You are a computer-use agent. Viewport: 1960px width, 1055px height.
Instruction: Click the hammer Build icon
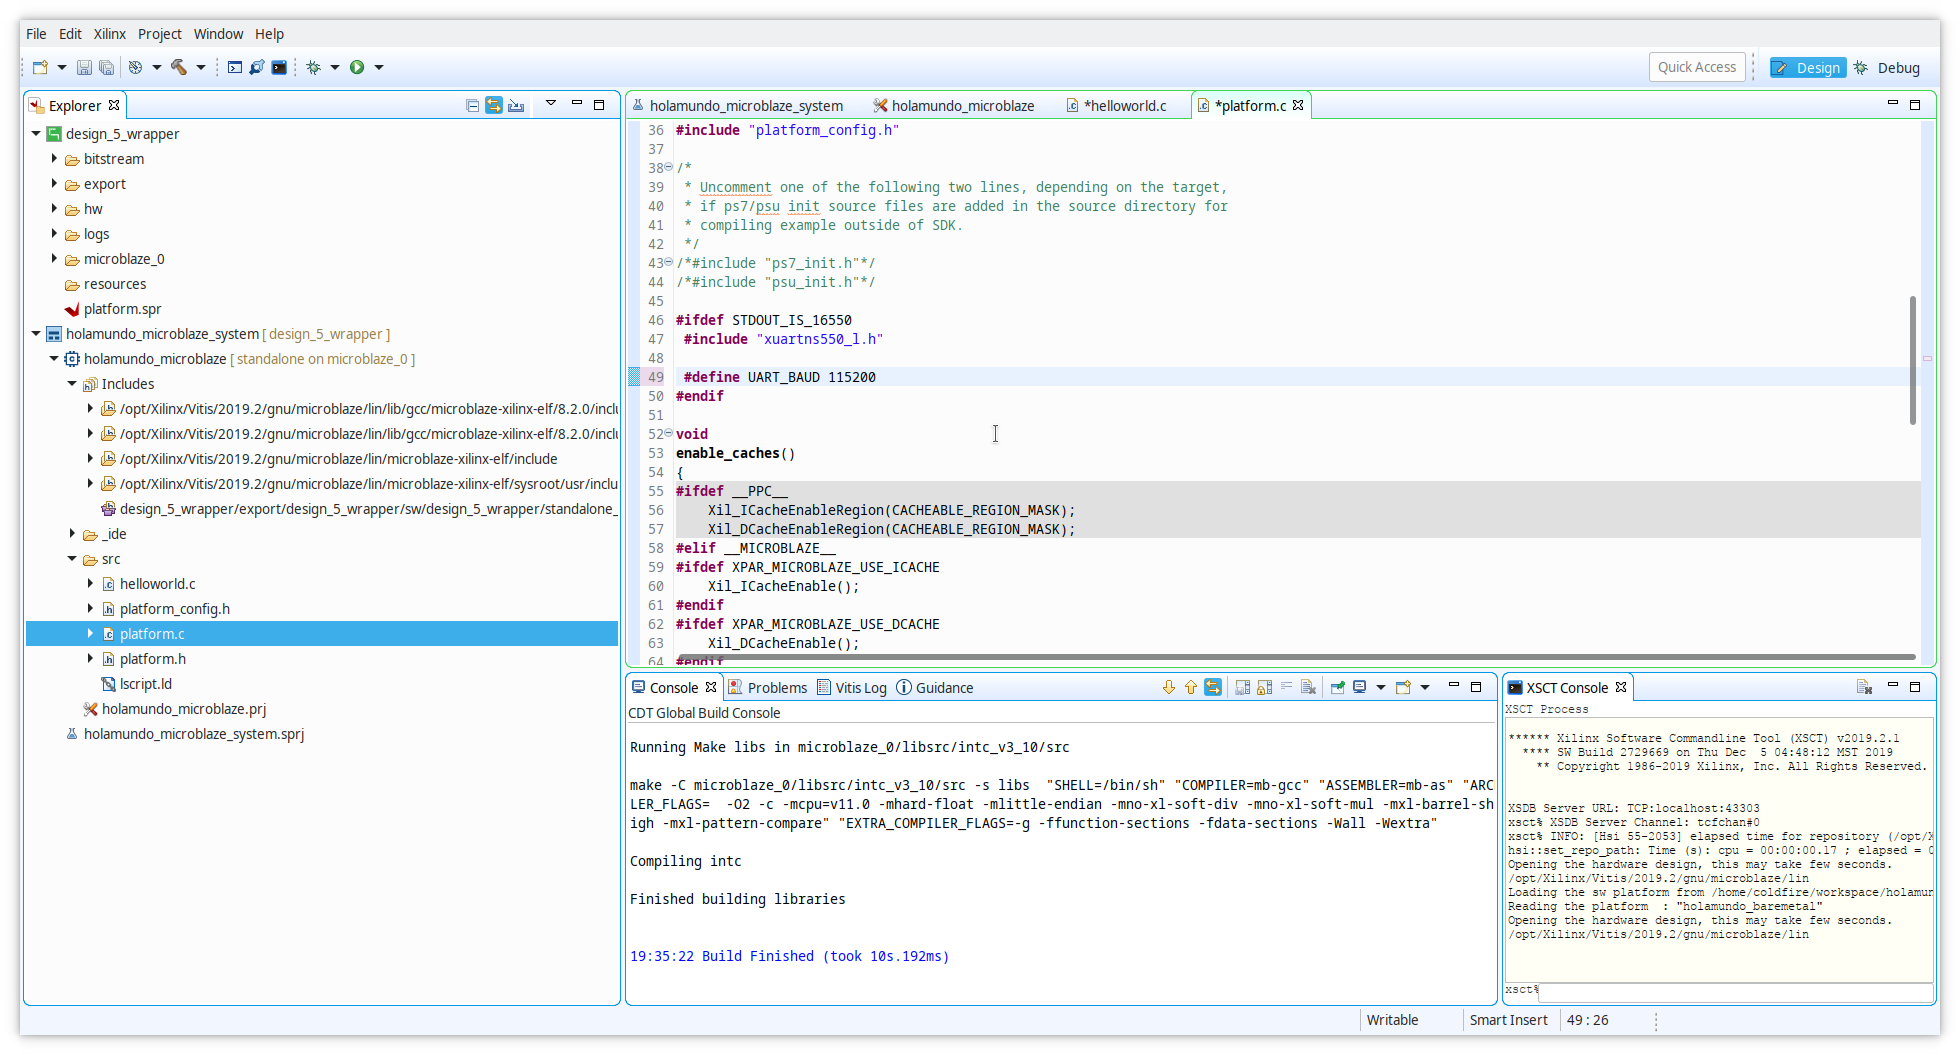click(x=179, y=68)
